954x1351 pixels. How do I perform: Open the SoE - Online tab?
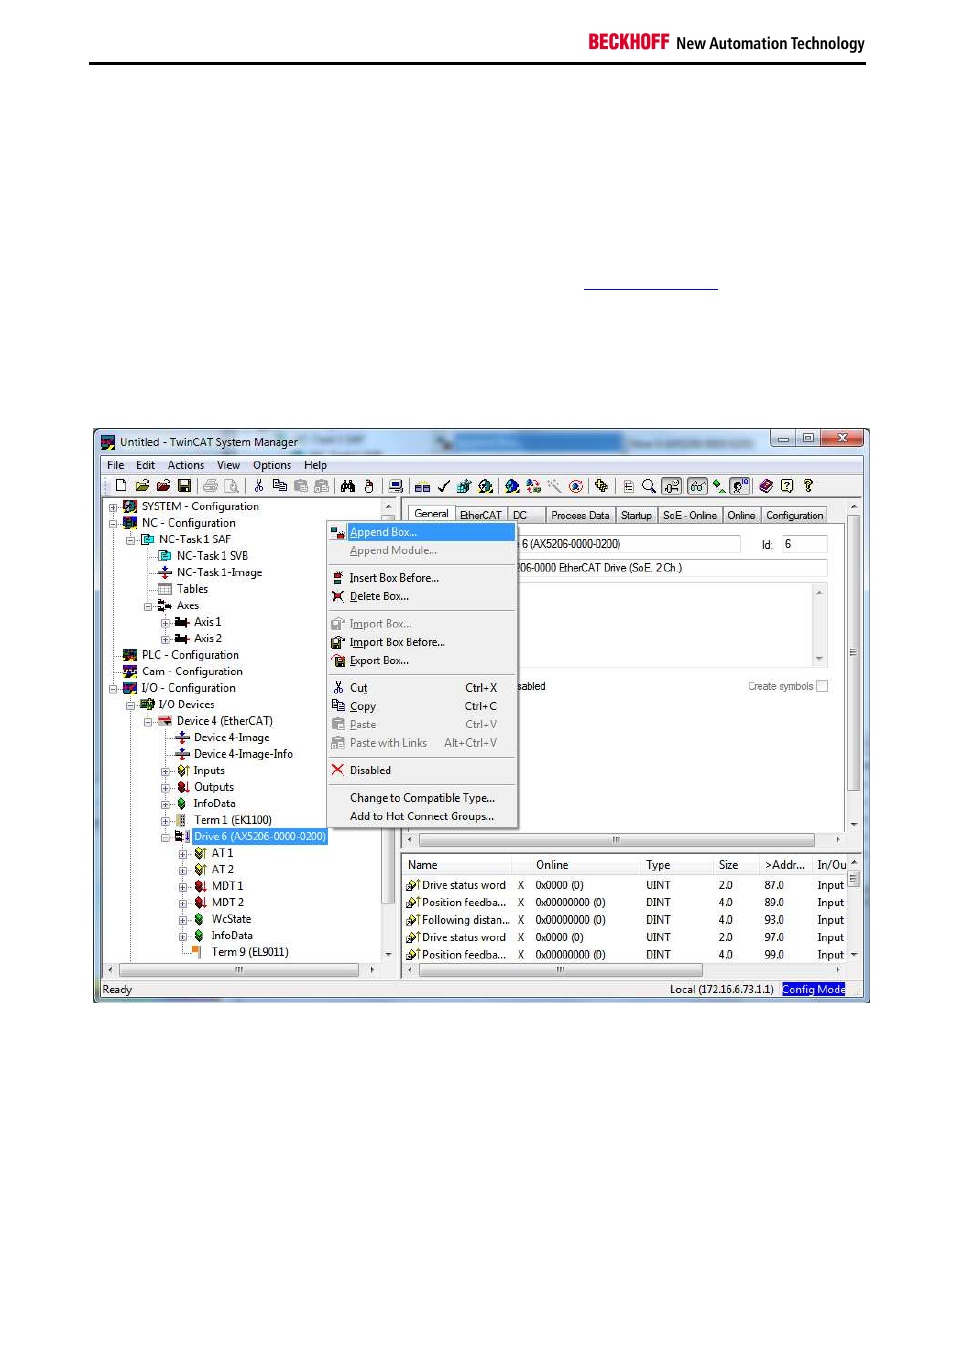click(690, 515)
